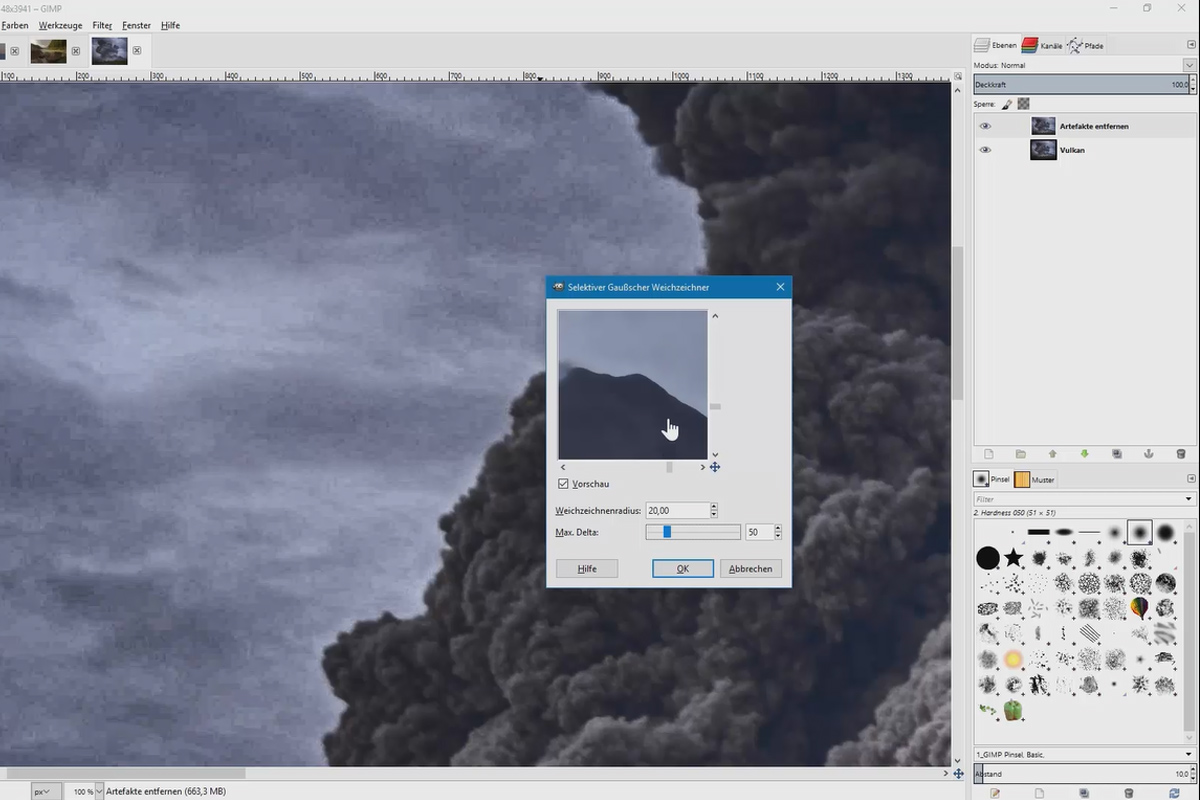The height and width of the screenshot is (800, 1200).
Task: Click the Deckkraft opacity slider
Action: click(1080, 86)
